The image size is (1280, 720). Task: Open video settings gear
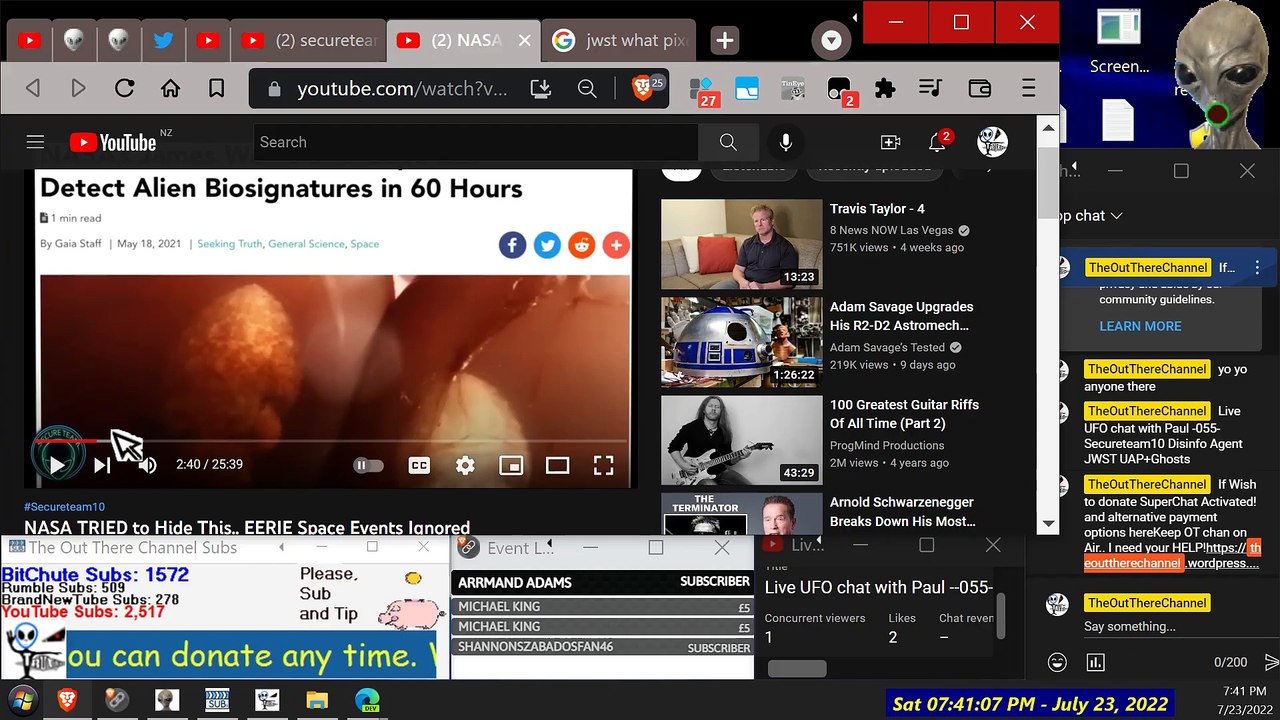[465, 465]
